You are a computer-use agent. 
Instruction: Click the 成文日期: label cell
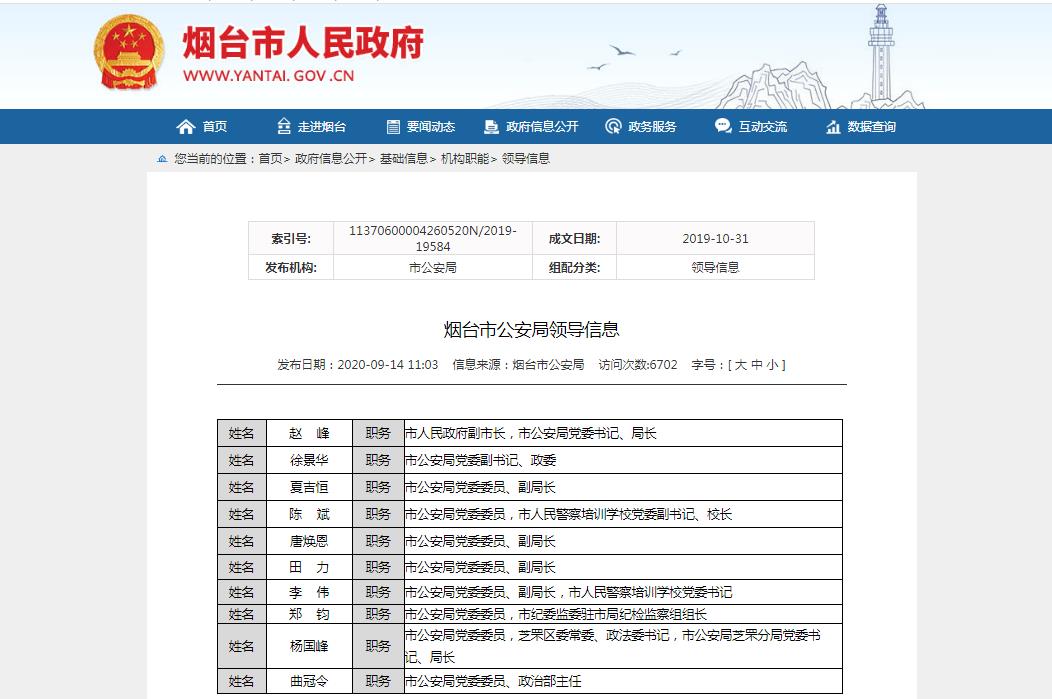tap(574, 239)
